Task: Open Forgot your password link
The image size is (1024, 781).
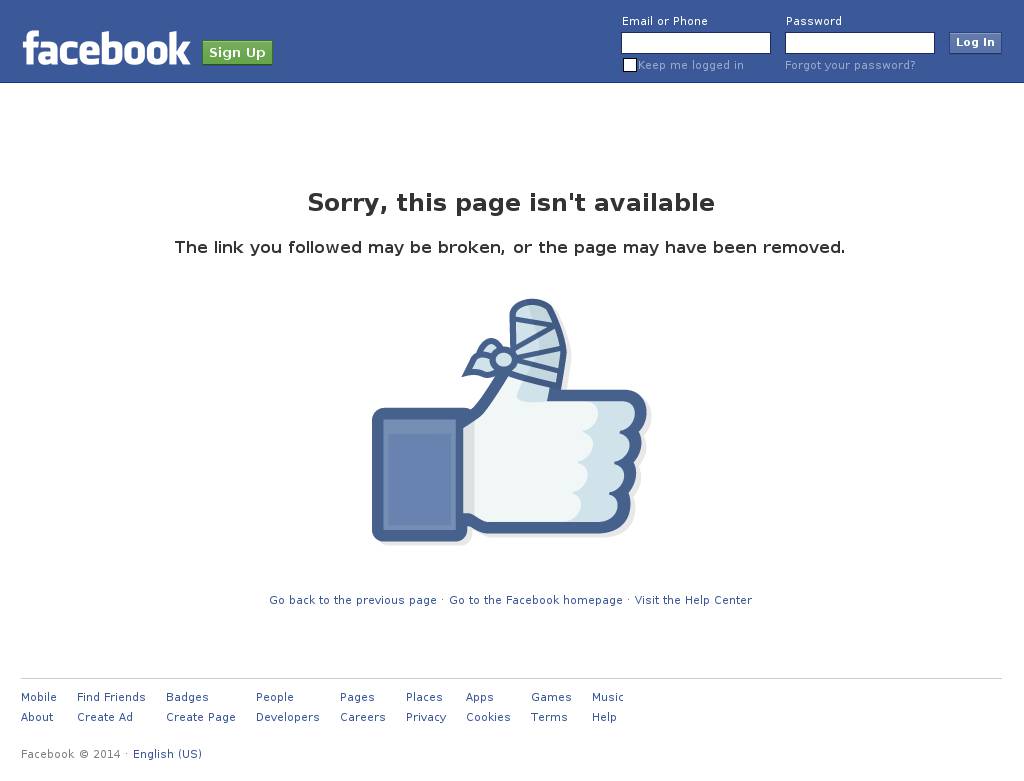Action: click(x=850, y=65)
